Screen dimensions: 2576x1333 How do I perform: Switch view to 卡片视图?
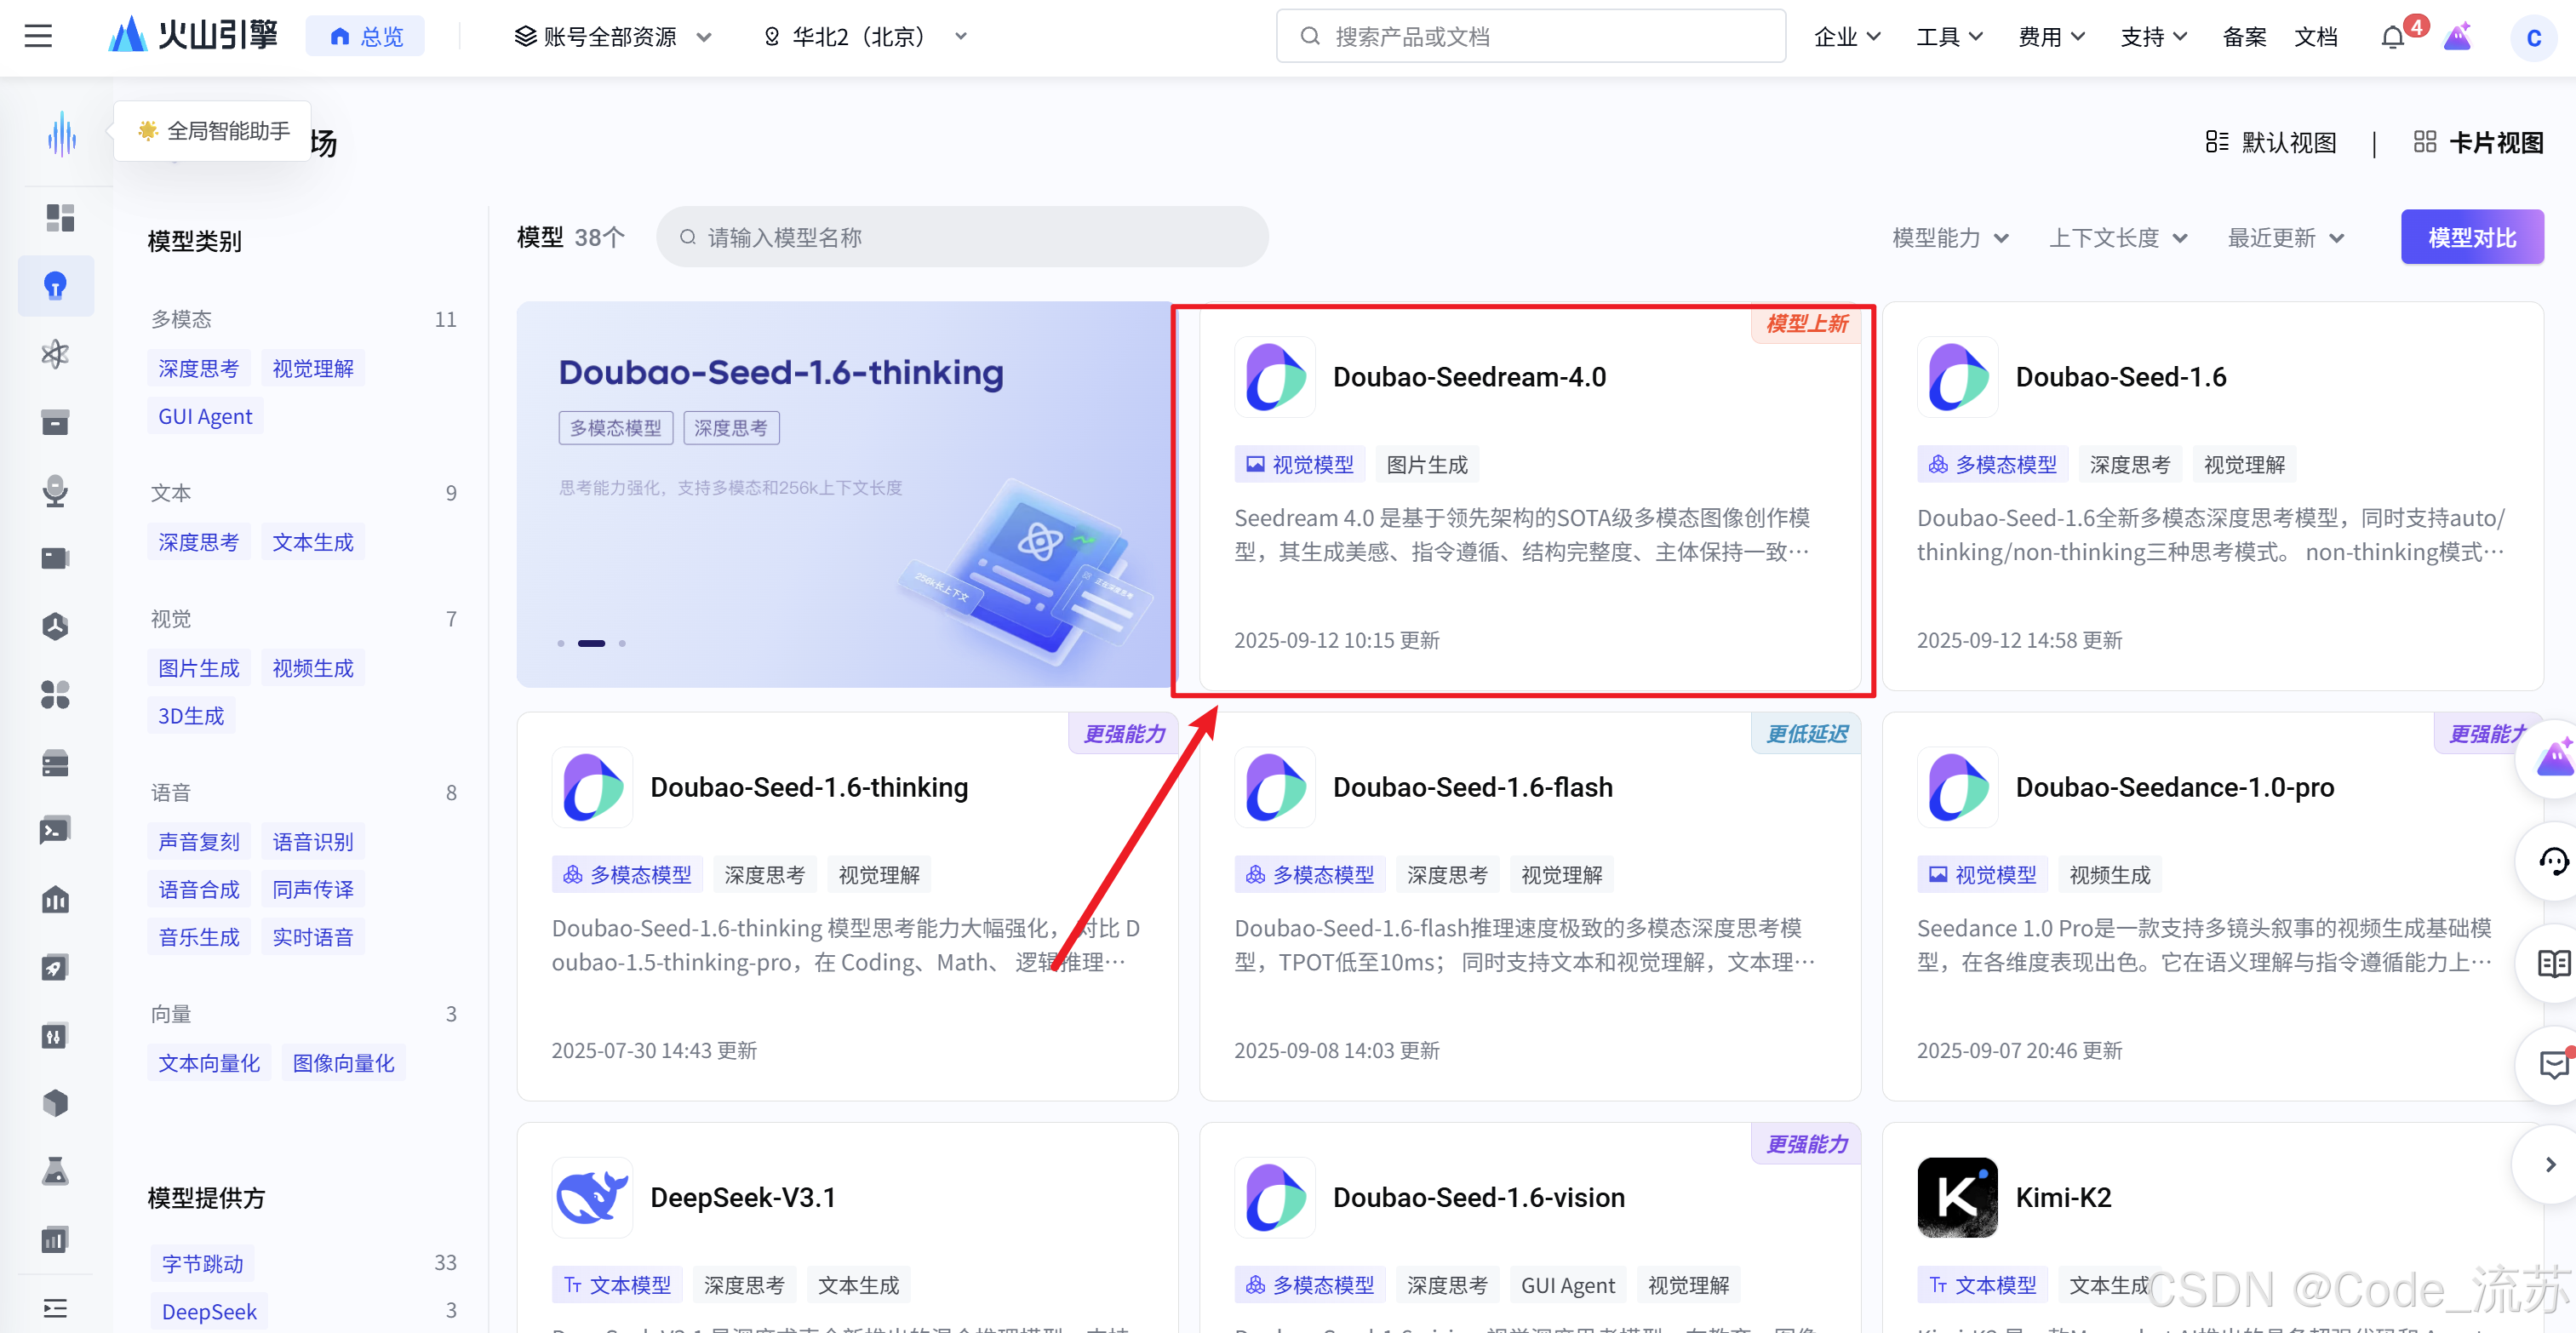point(2476,141)
